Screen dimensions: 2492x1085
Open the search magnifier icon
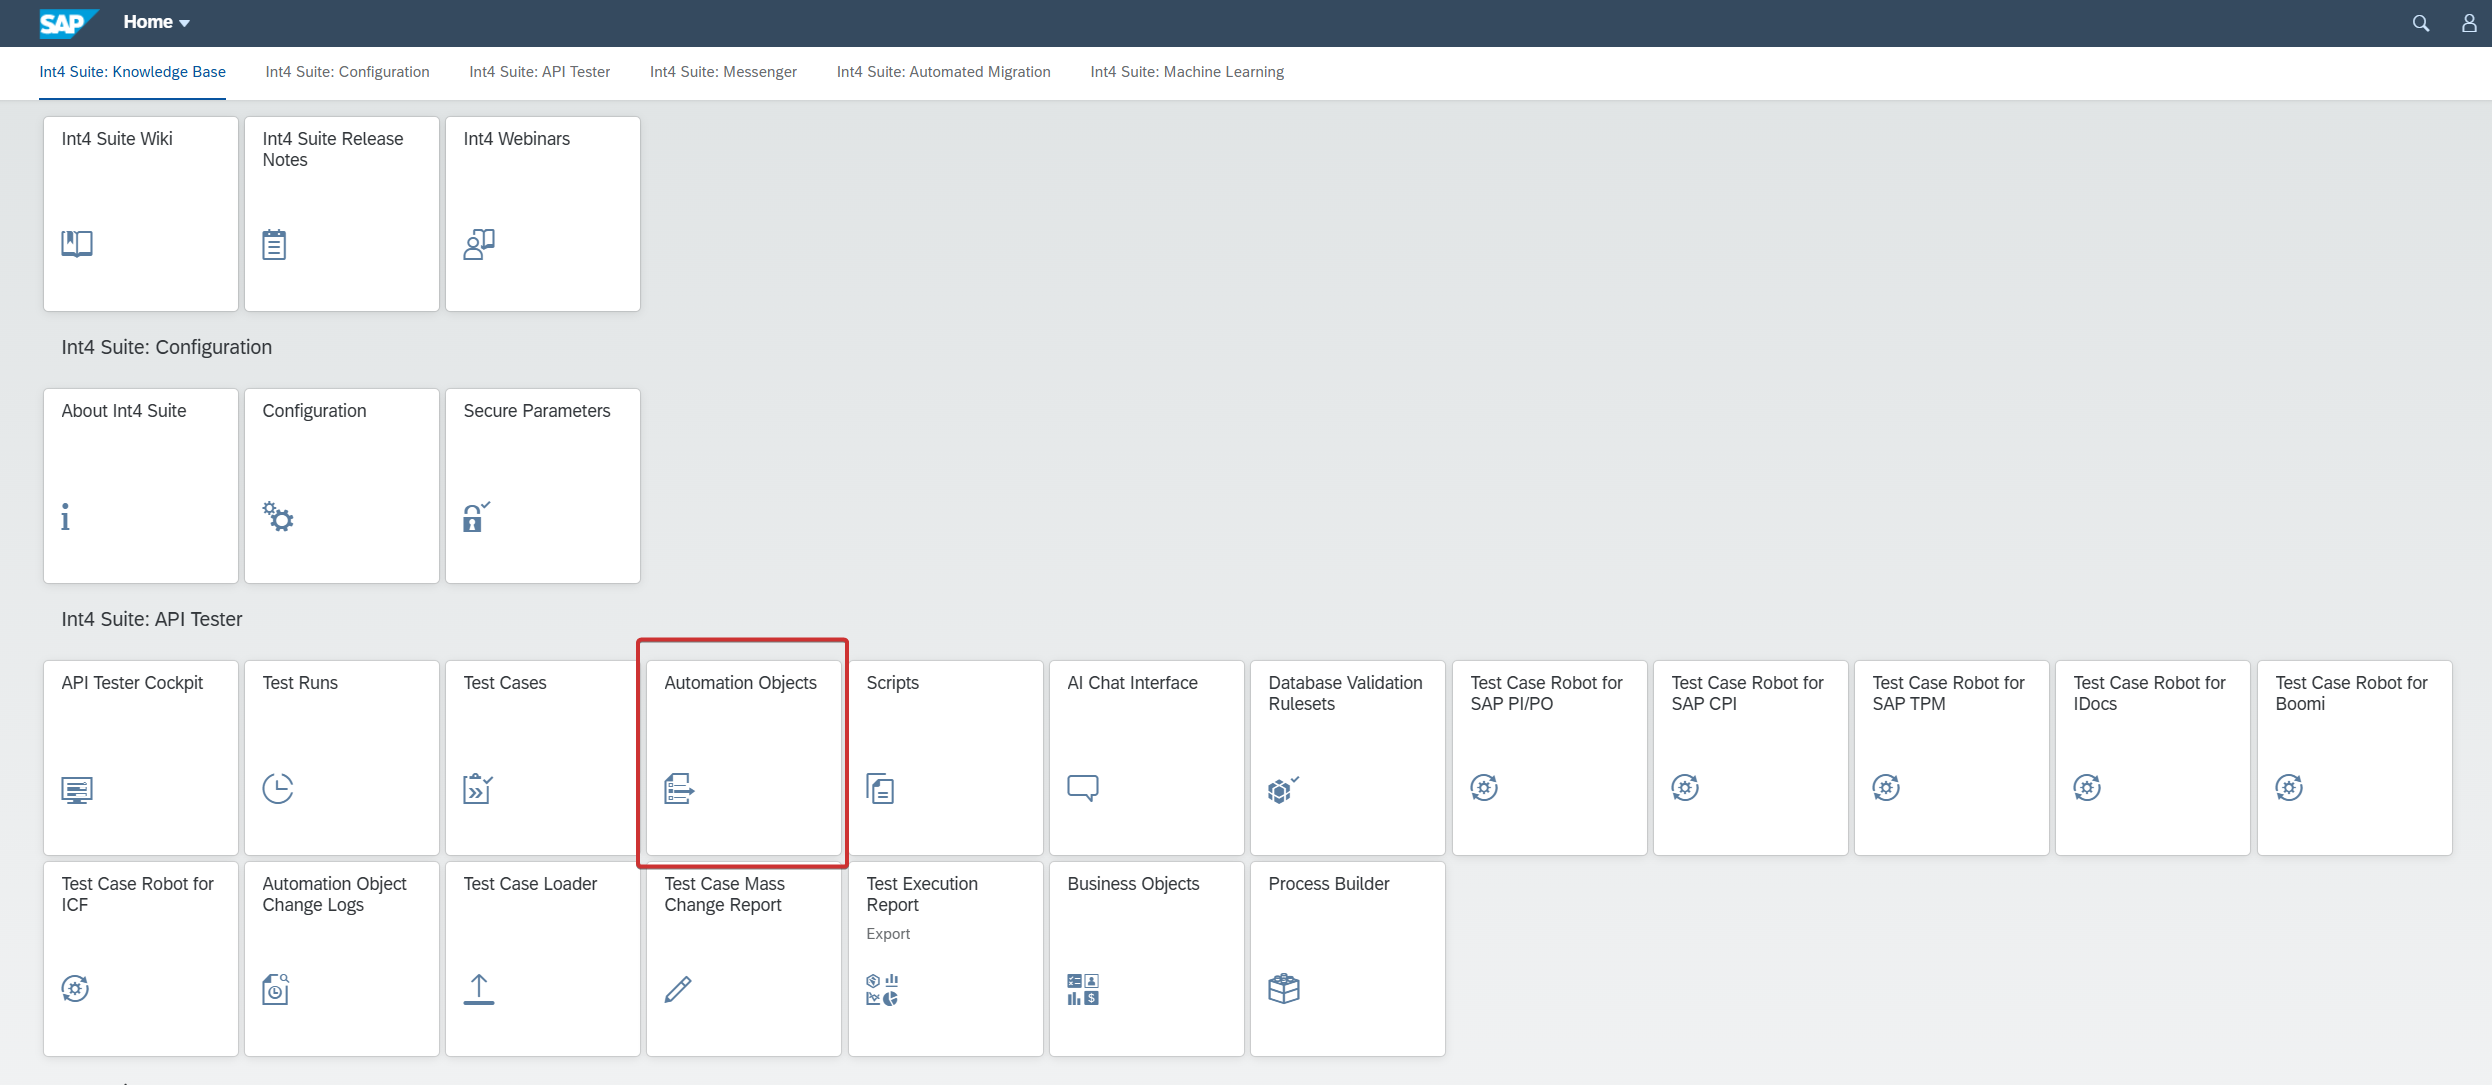(2420, 23)
